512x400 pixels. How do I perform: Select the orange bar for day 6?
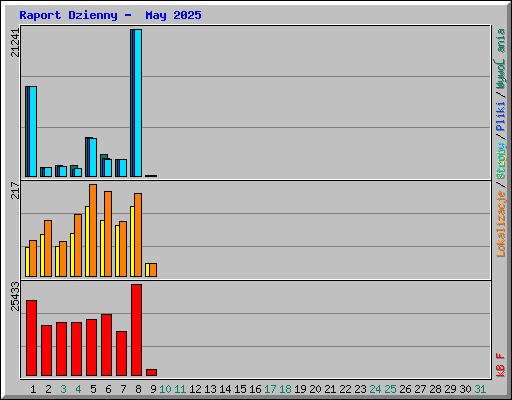(108, 234)
